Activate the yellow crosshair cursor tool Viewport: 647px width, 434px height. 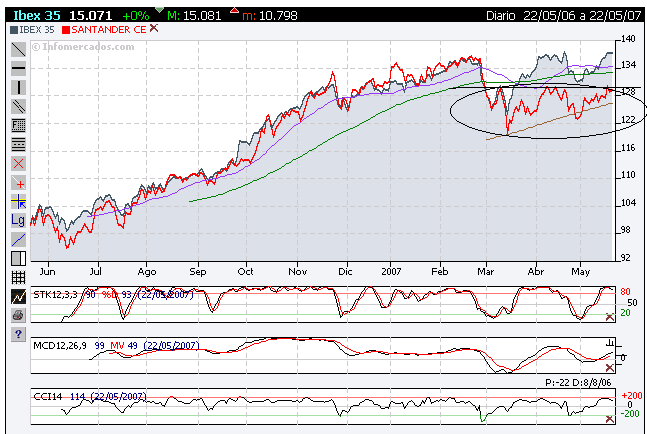[x=18, y=202]
